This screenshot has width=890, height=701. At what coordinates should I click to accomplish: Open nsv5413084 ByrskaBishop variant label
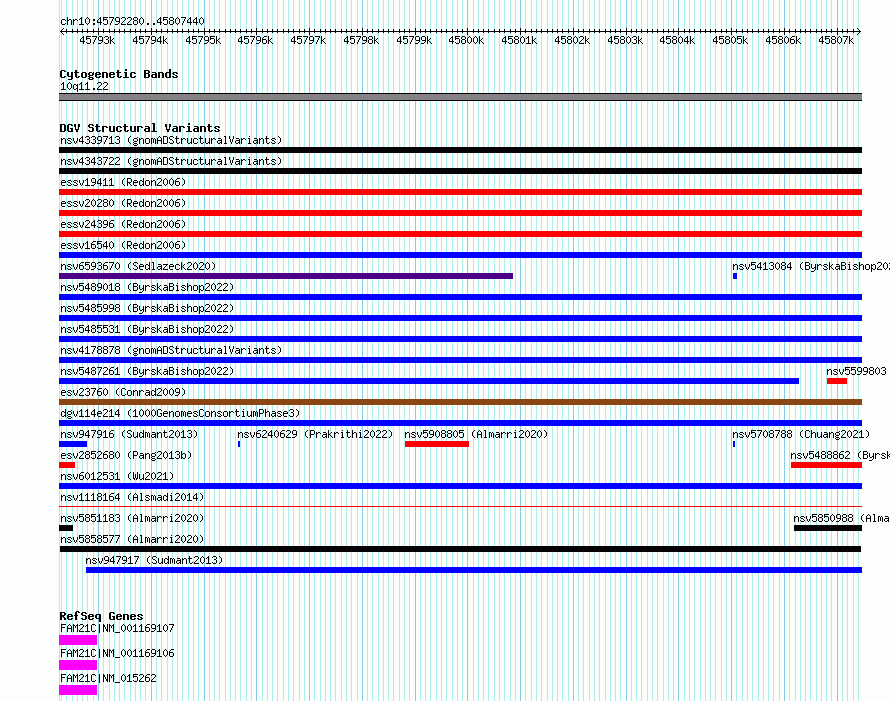point(811,266)
